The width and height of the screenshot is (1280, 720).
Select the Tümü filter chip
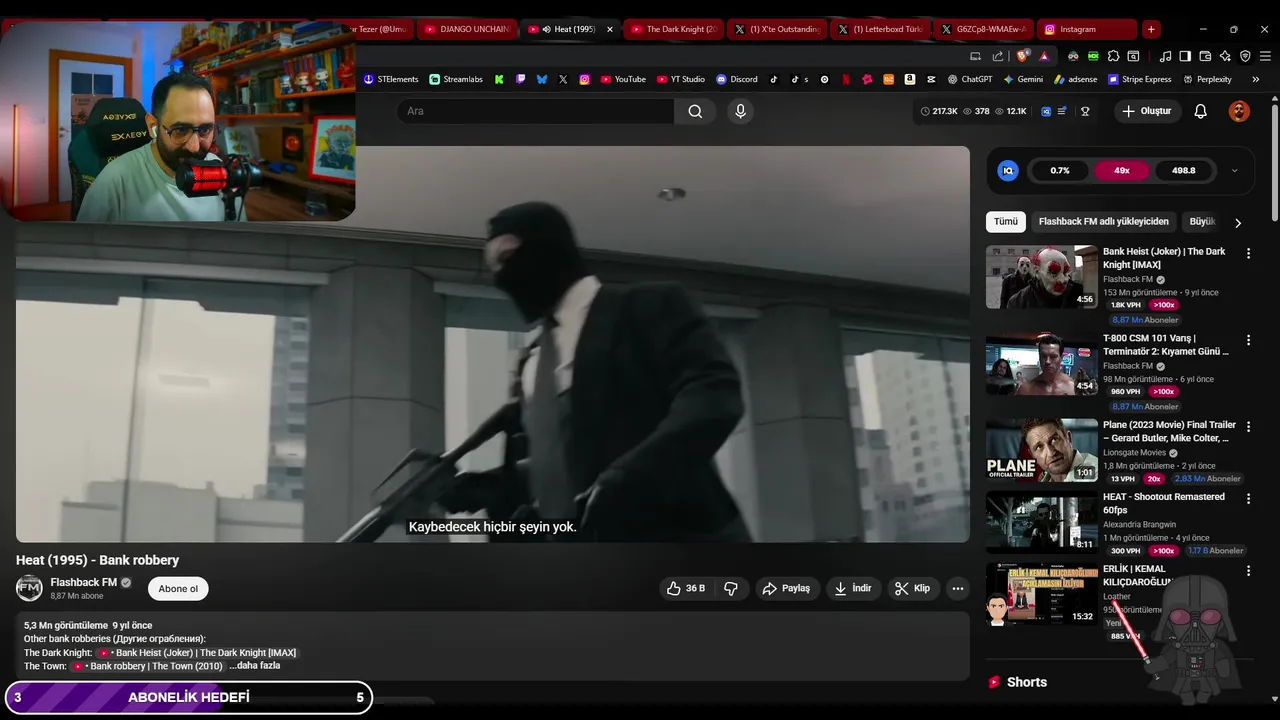pyautogui.click(x=1005, y=222)
